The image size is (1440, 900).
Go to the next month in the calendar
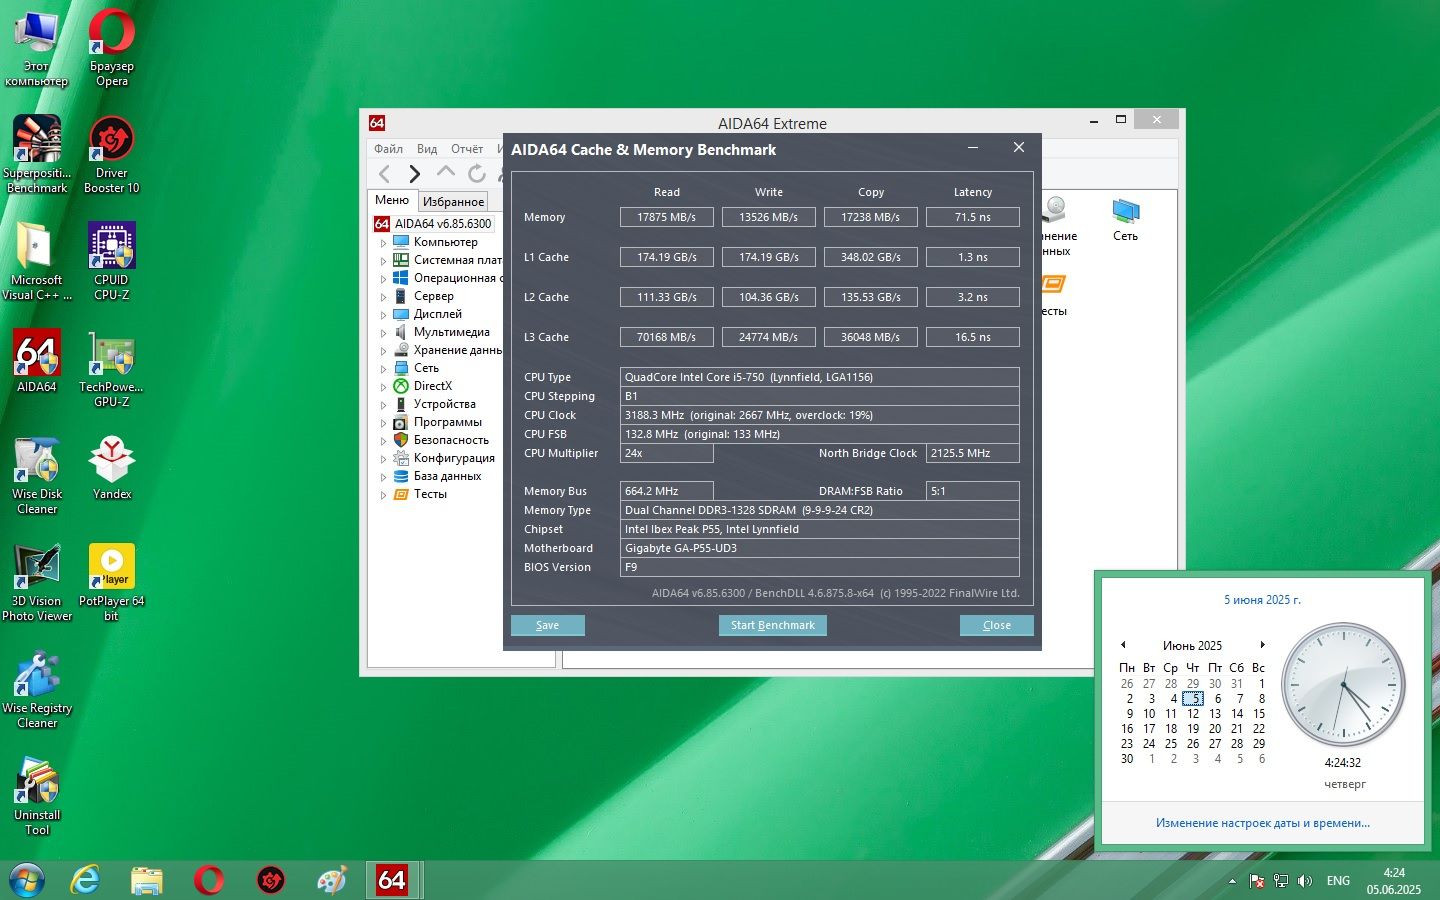pos(1263,645)
